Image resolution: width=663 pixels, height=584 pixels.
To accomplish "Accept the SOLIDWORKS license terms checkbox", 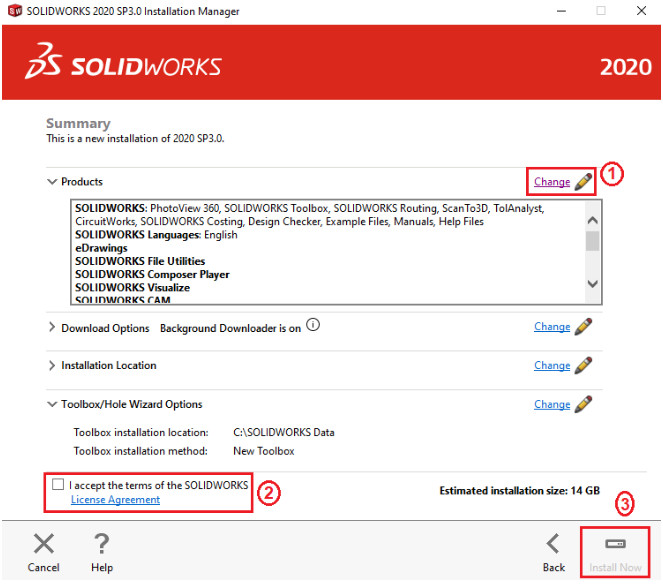I will pos(58,485).
